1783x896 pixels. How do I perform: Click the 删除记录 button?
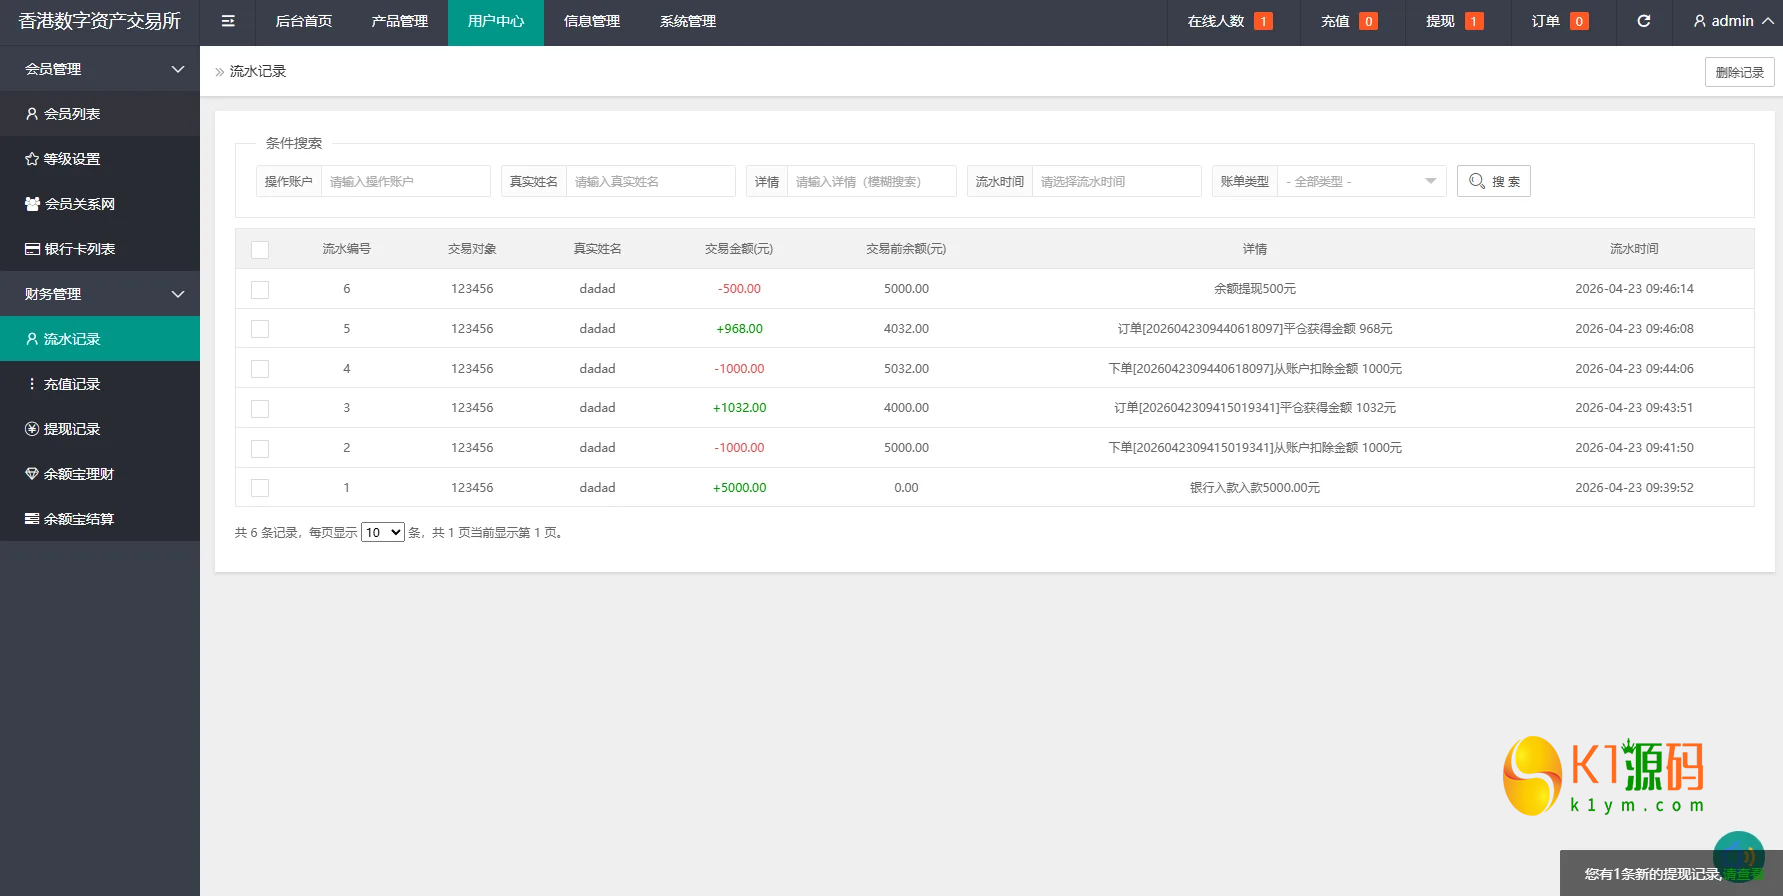(x=1740, y=72)
